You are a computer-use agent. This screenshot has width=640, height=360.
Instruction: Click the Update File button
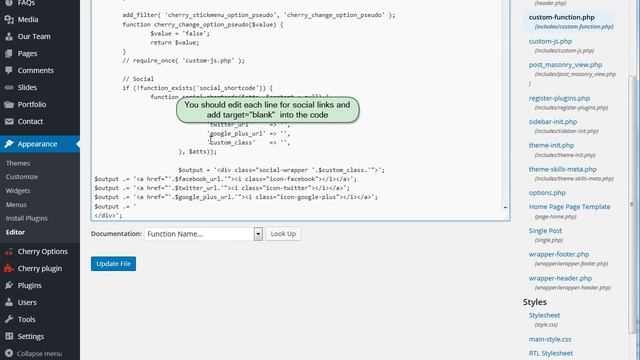113,264
